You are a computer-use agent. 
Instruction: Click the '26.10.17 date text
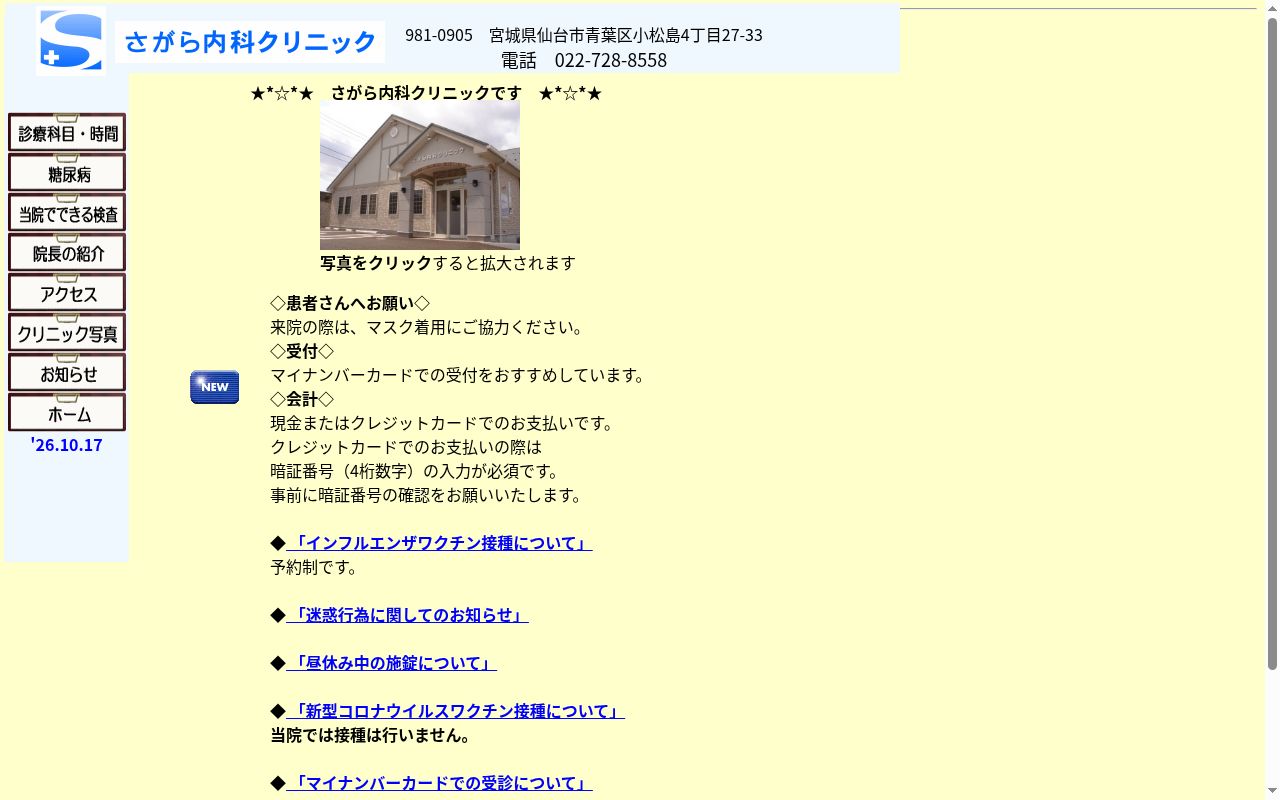tap(67, 445)
